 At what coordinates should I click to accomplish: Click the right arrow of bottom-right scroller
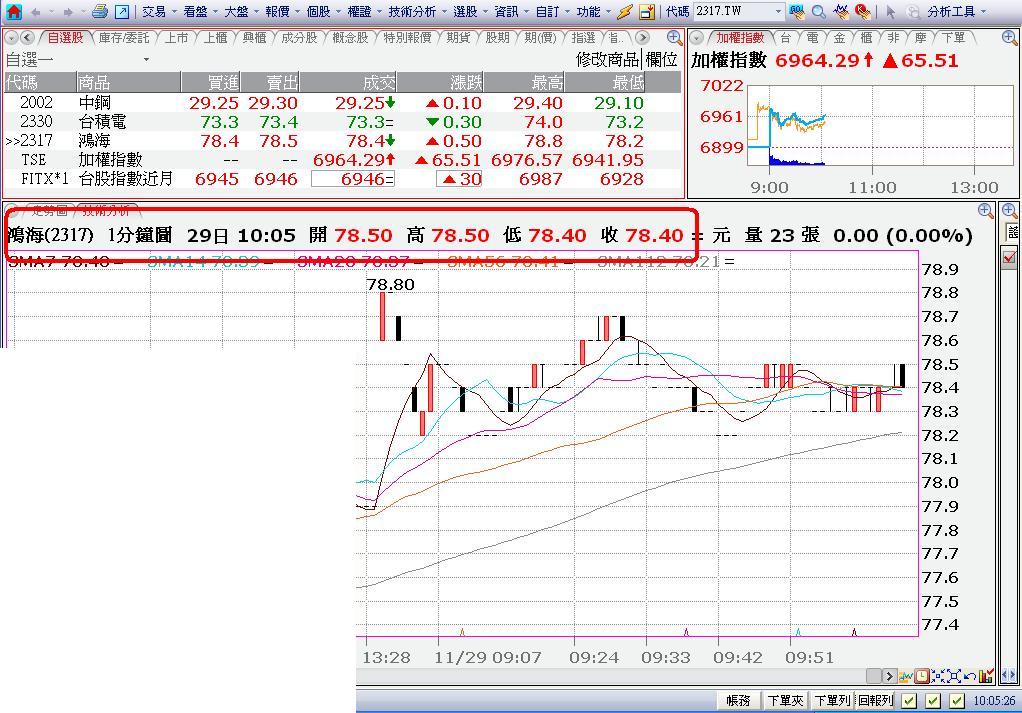1015,676
